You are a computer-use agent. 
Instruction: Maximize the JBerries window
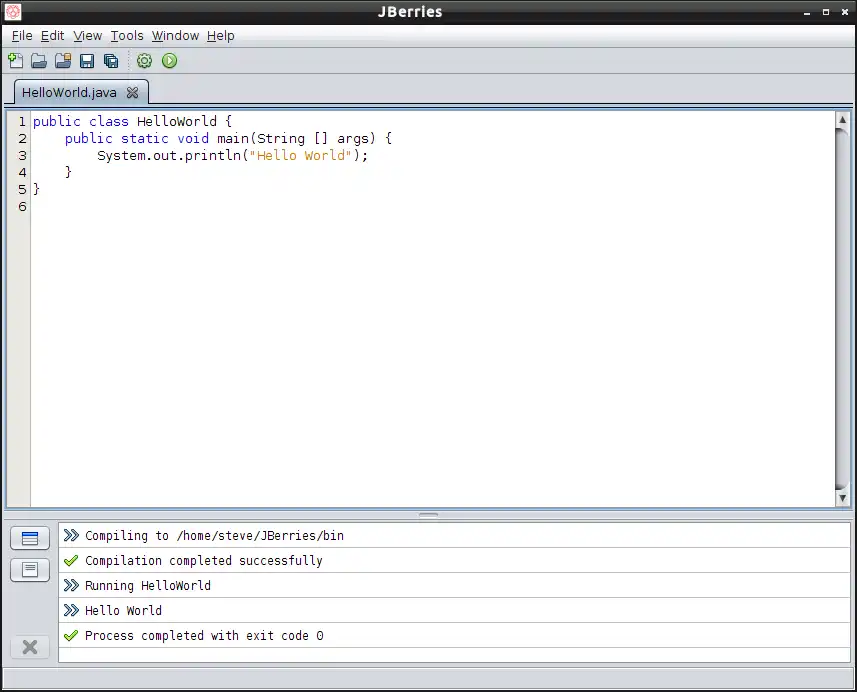(x=826, y=12)
